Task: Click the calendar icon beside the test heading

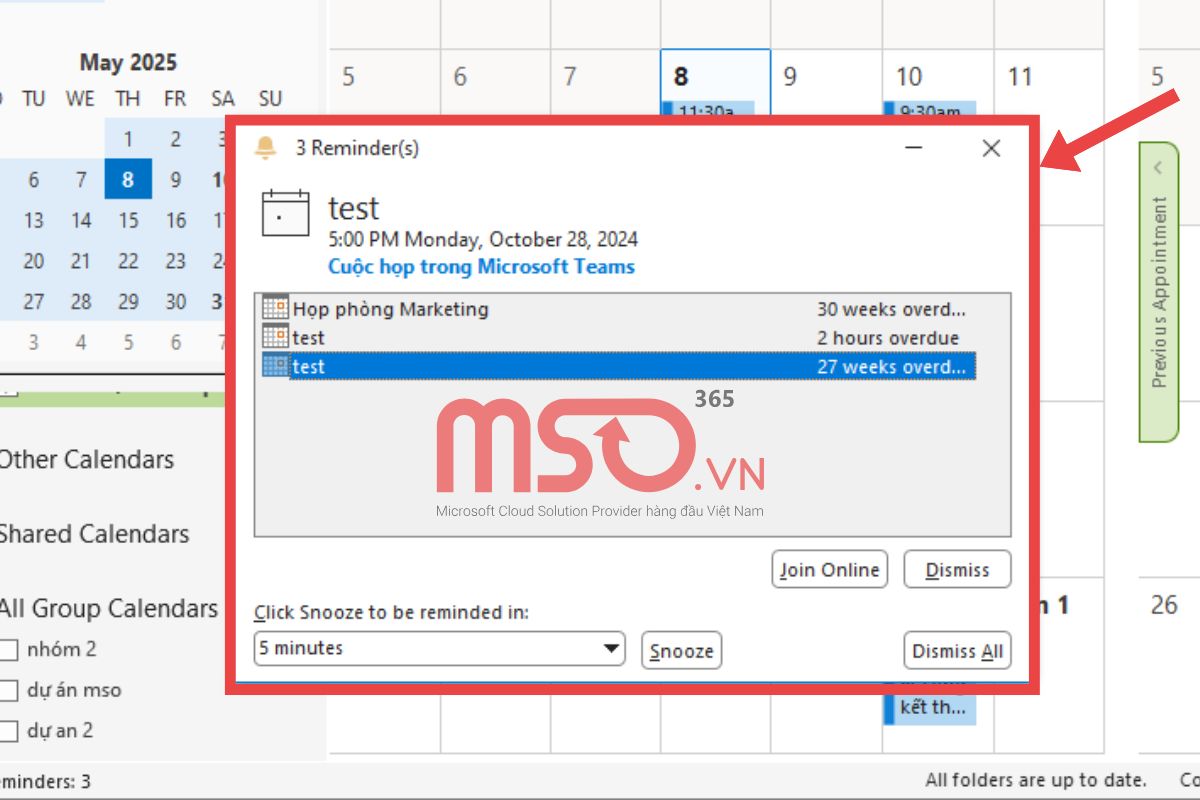Action: (x=285, y=213)
